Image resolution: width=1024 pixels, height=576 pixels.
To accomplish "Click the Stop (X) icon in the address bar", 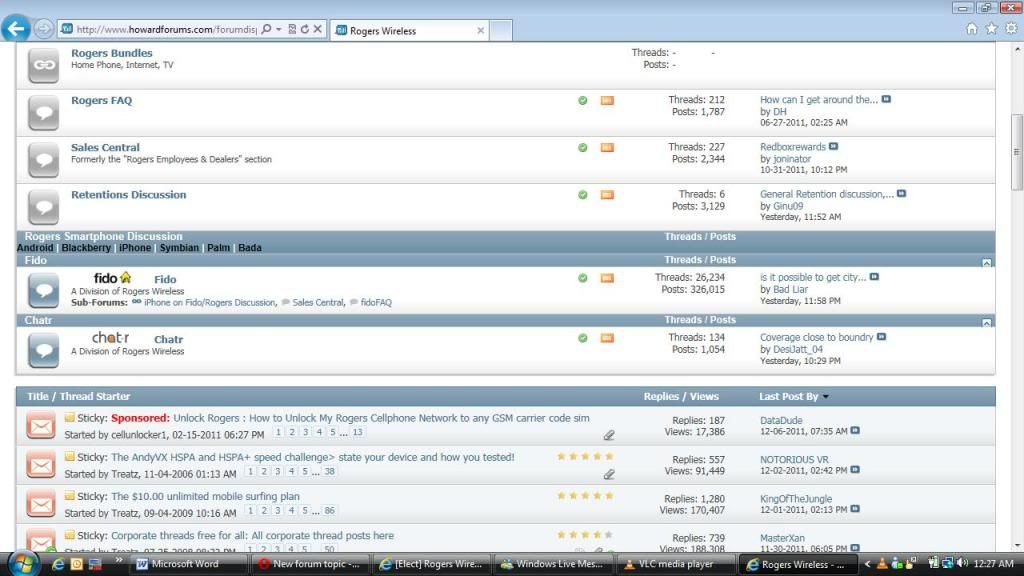I will (x=317, y=29).
